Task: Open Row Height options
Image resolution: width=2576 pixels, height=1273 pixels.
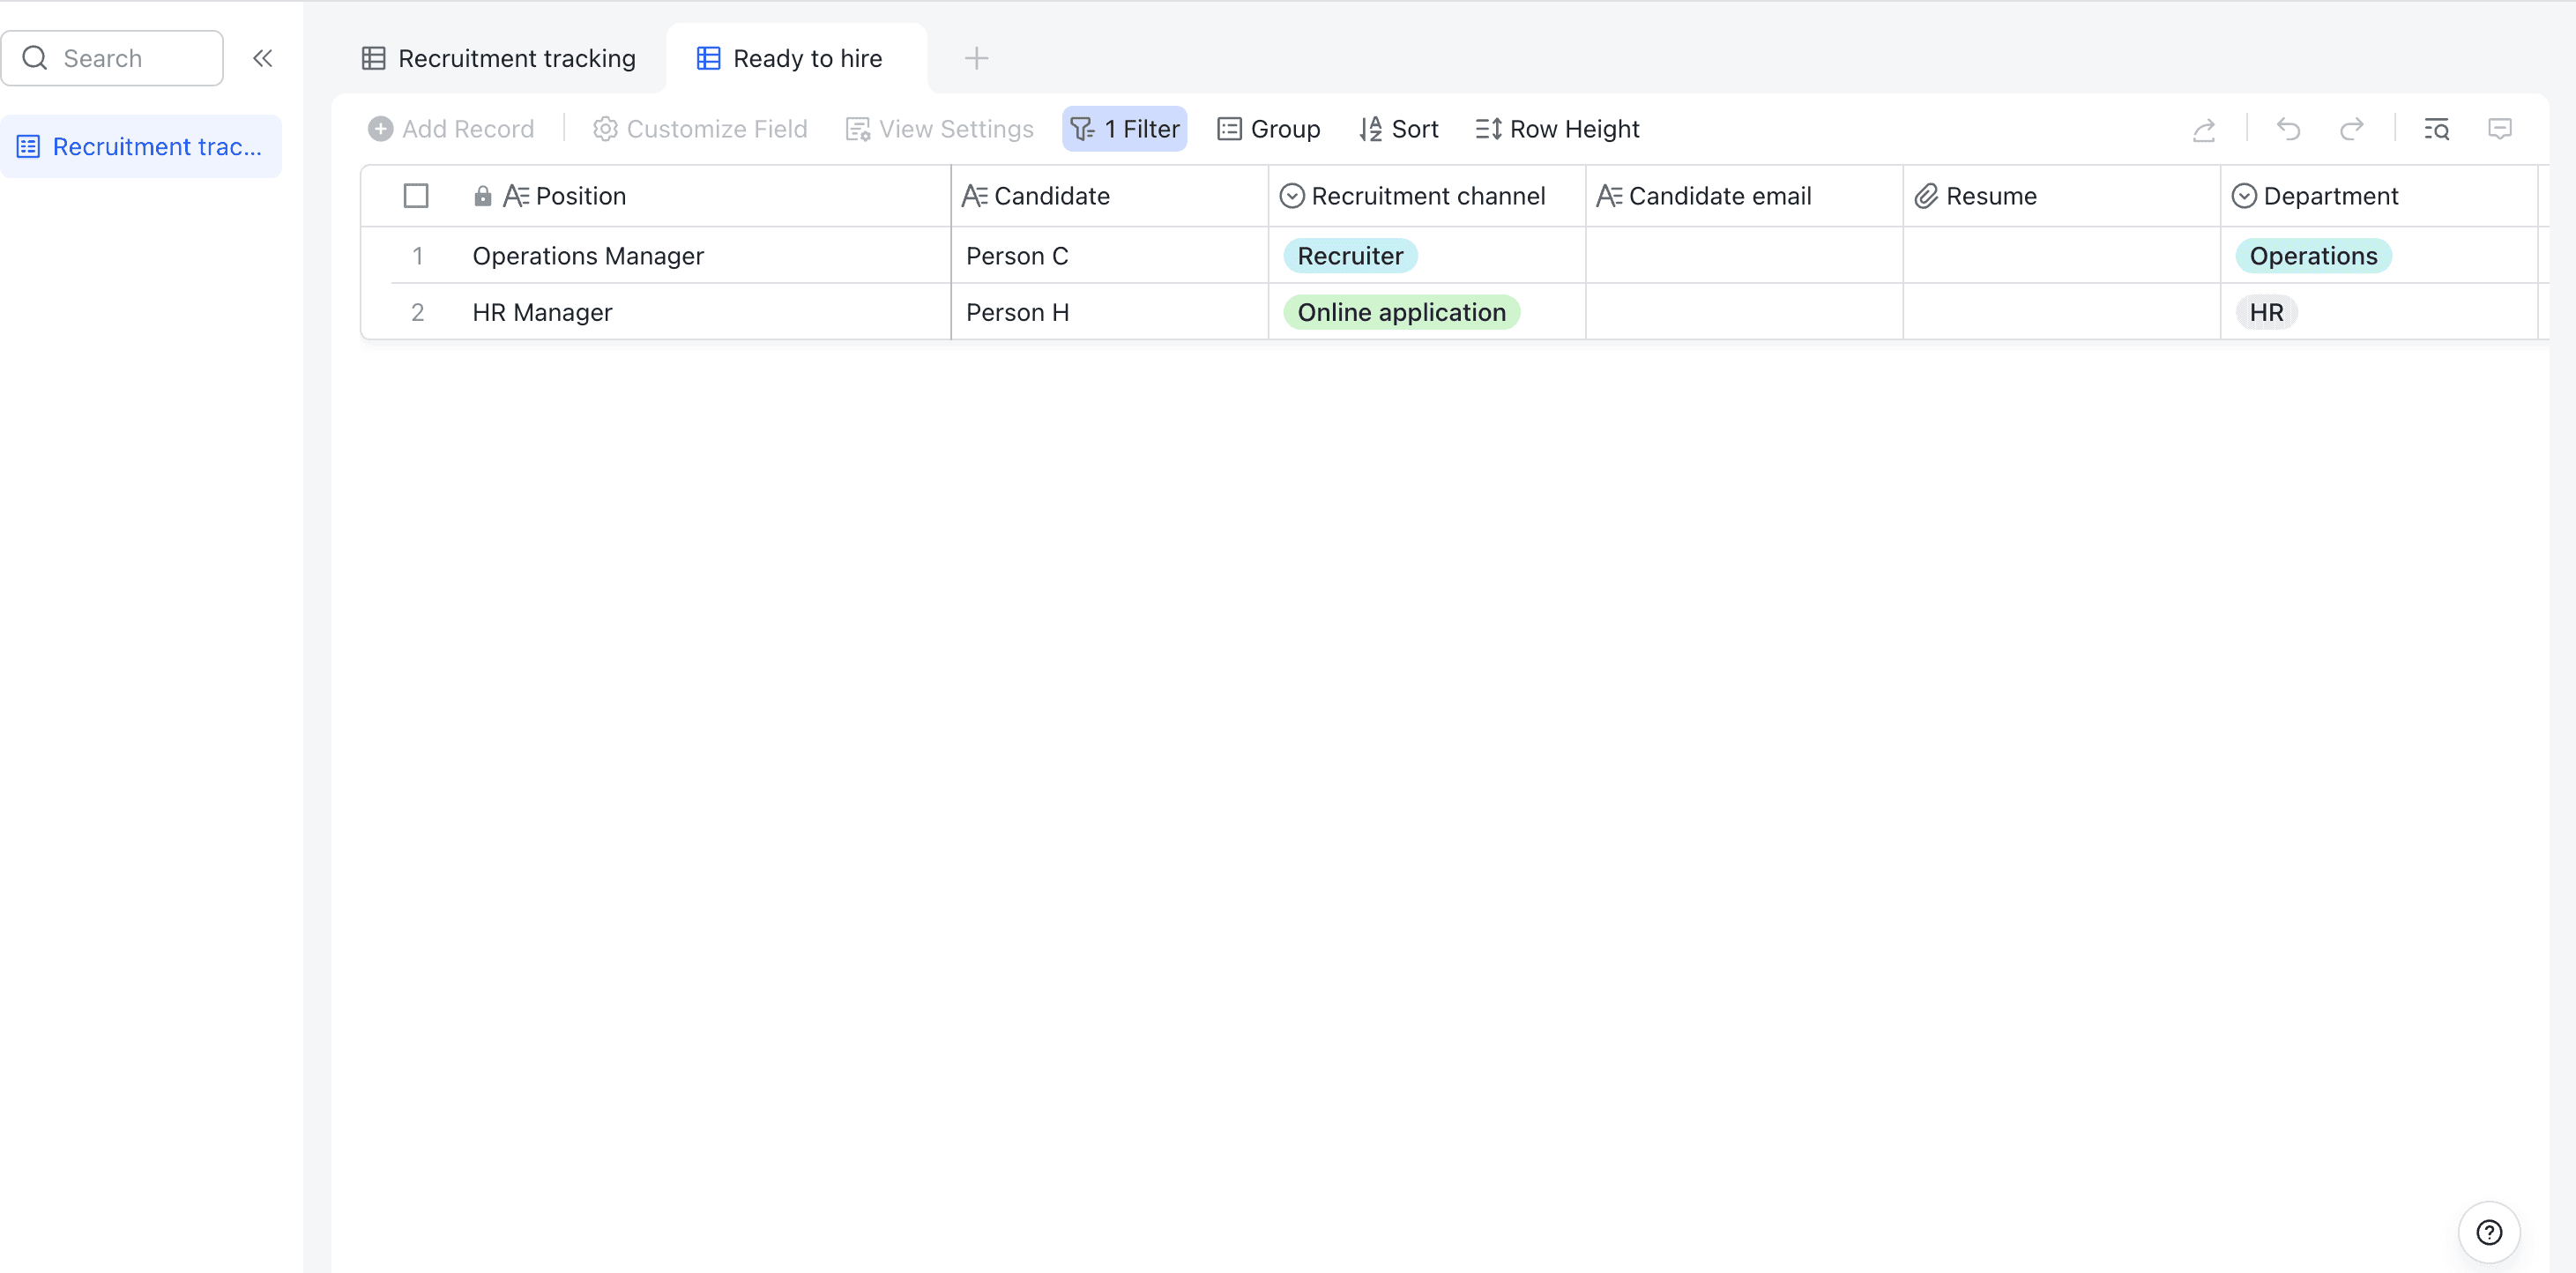Action: (1557, 129)
